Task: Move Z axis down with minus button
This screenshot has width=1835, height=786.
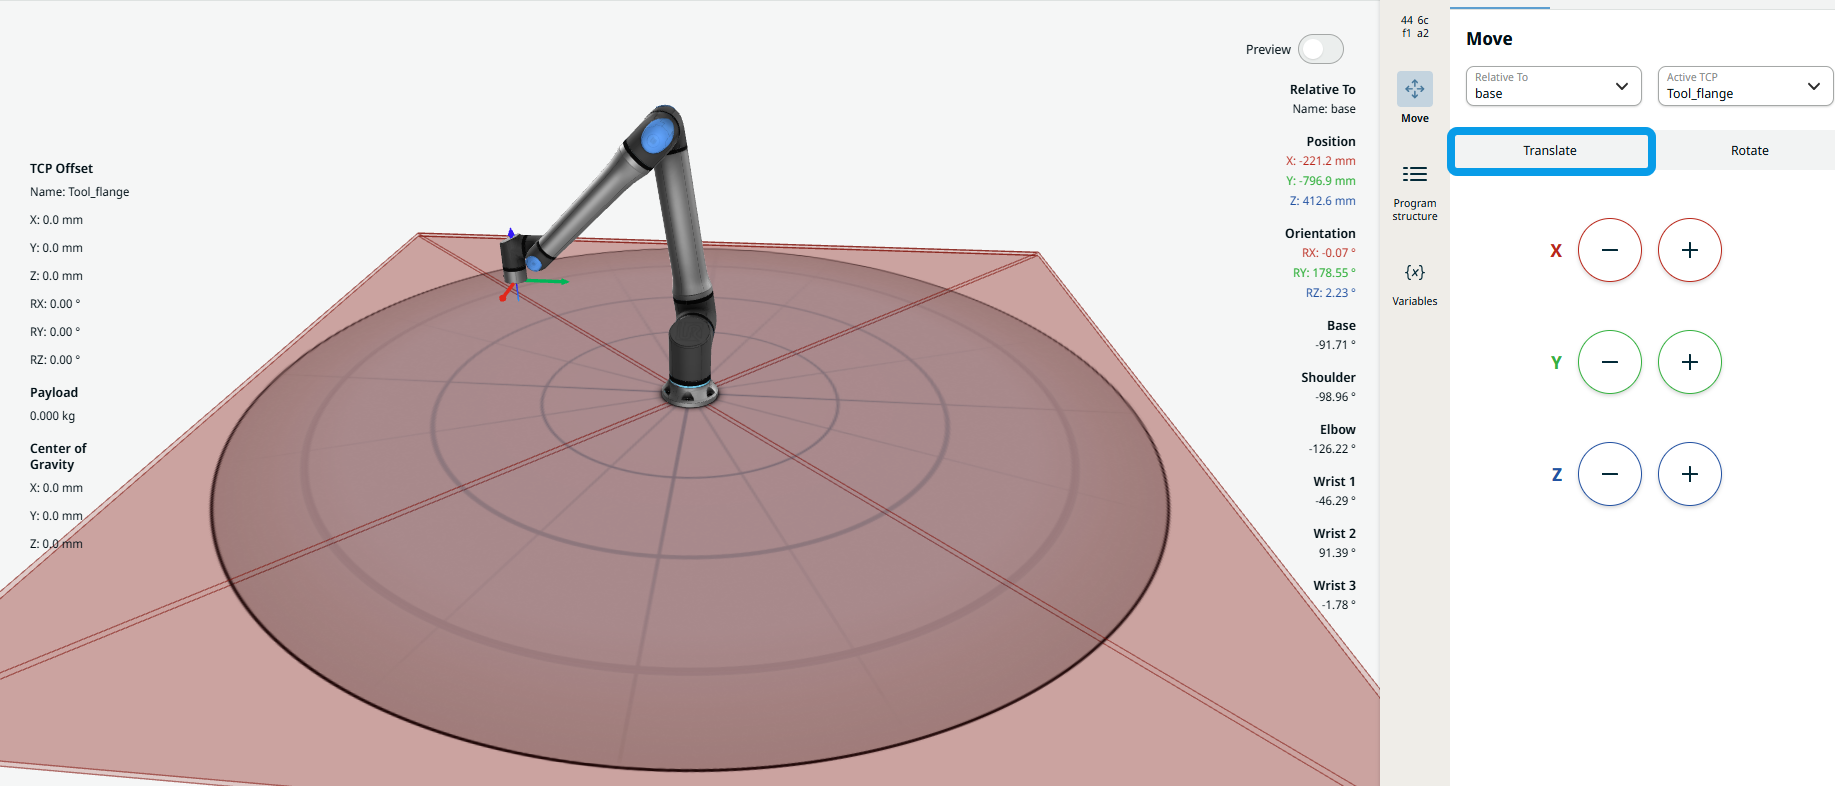Action: tap(1609, 474)
